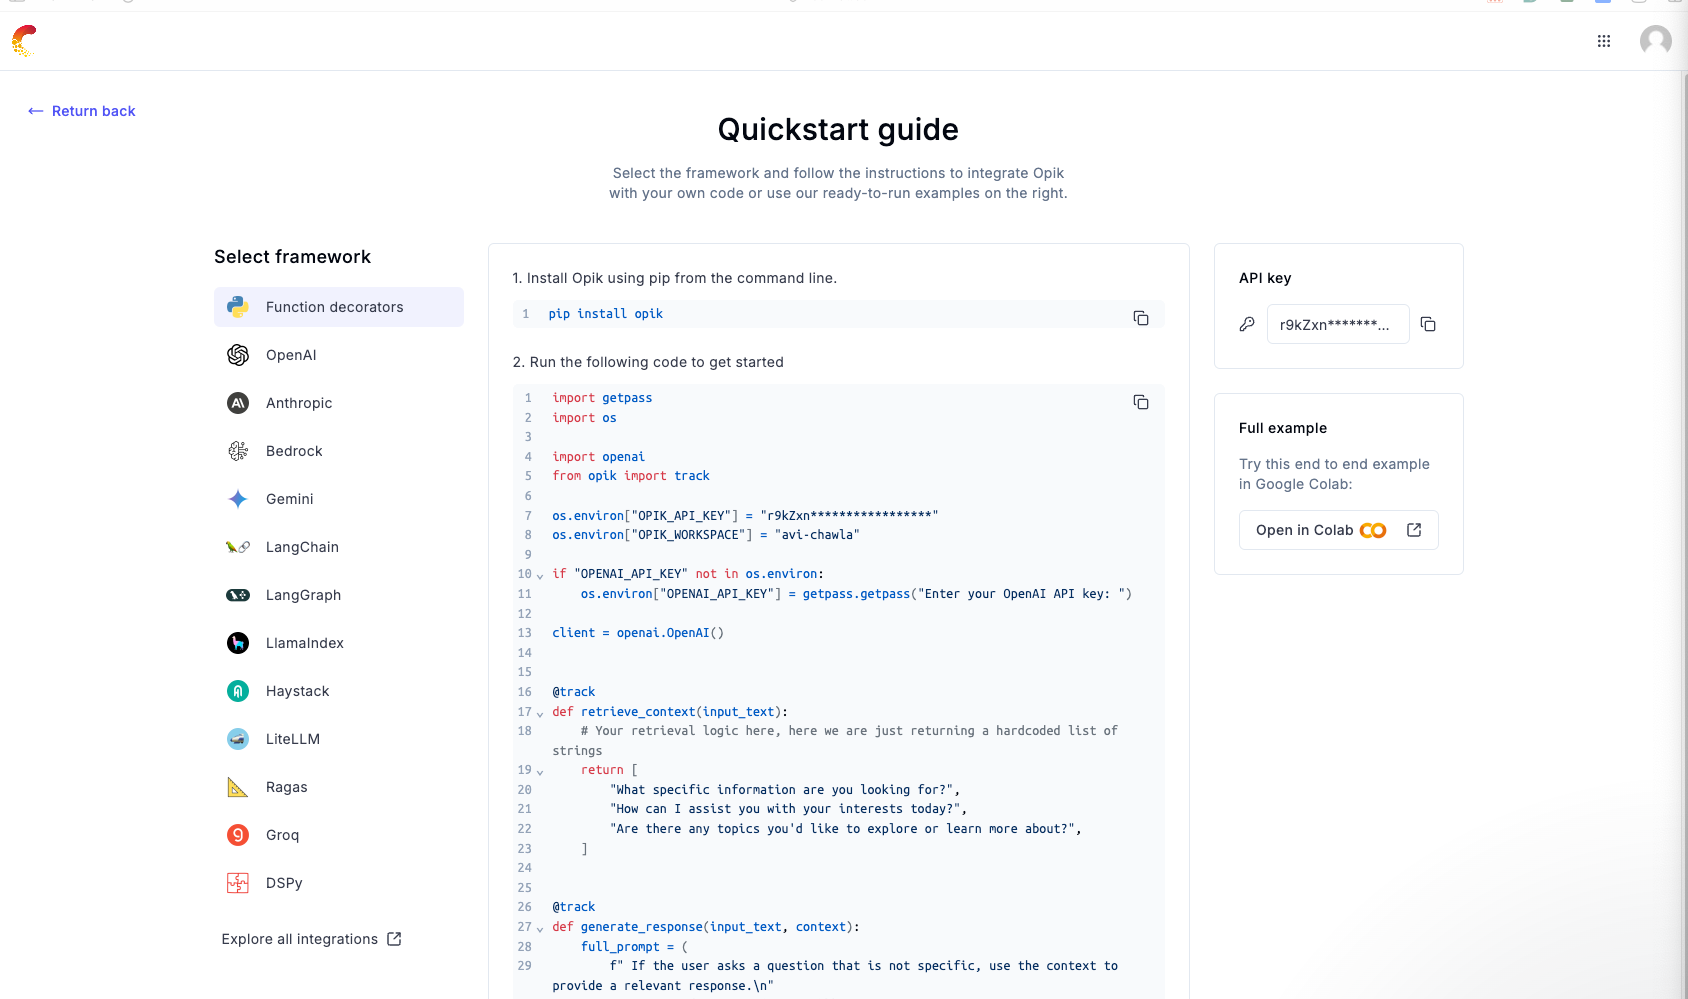Click the 'import openai' code line
1688x999 pixels.
[x=599, y=457]
